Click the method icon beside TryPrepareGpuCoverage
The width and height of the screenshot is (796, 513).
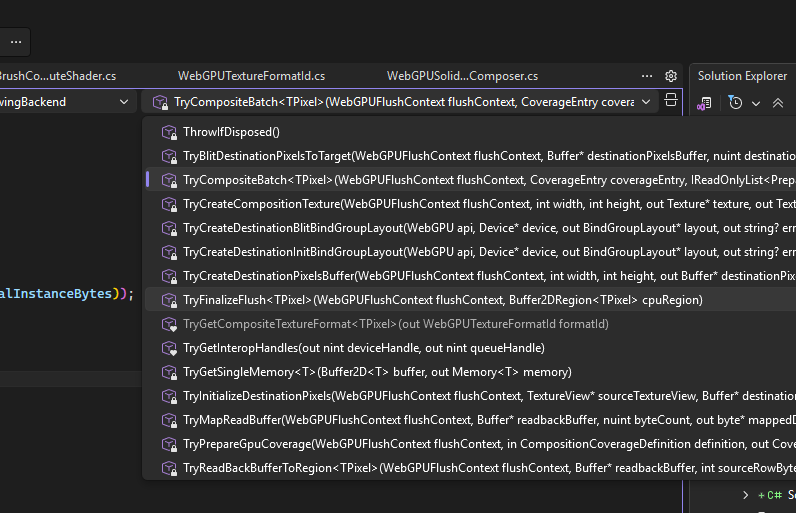coord(169,444)
